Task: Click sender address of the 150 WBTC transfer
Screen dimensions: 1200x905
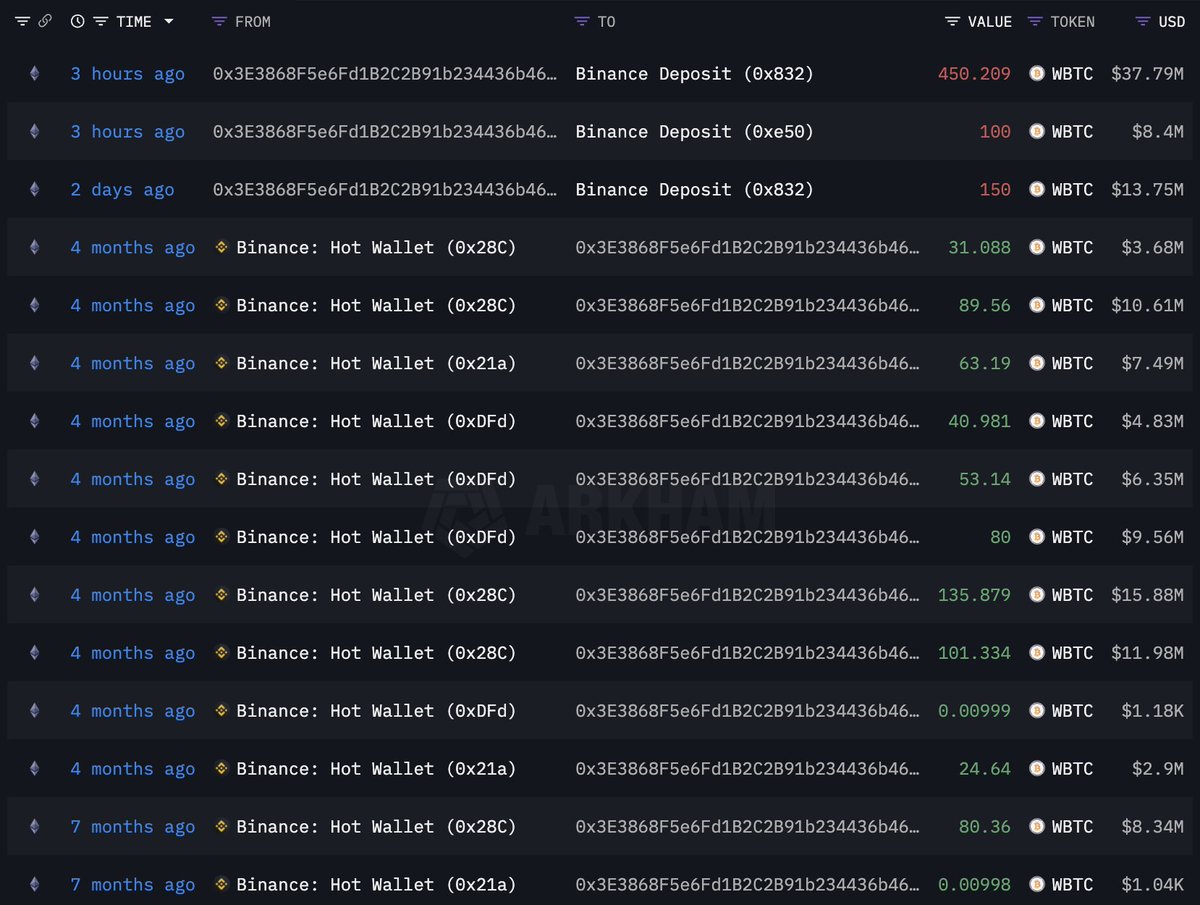Action: click(385, 189)
